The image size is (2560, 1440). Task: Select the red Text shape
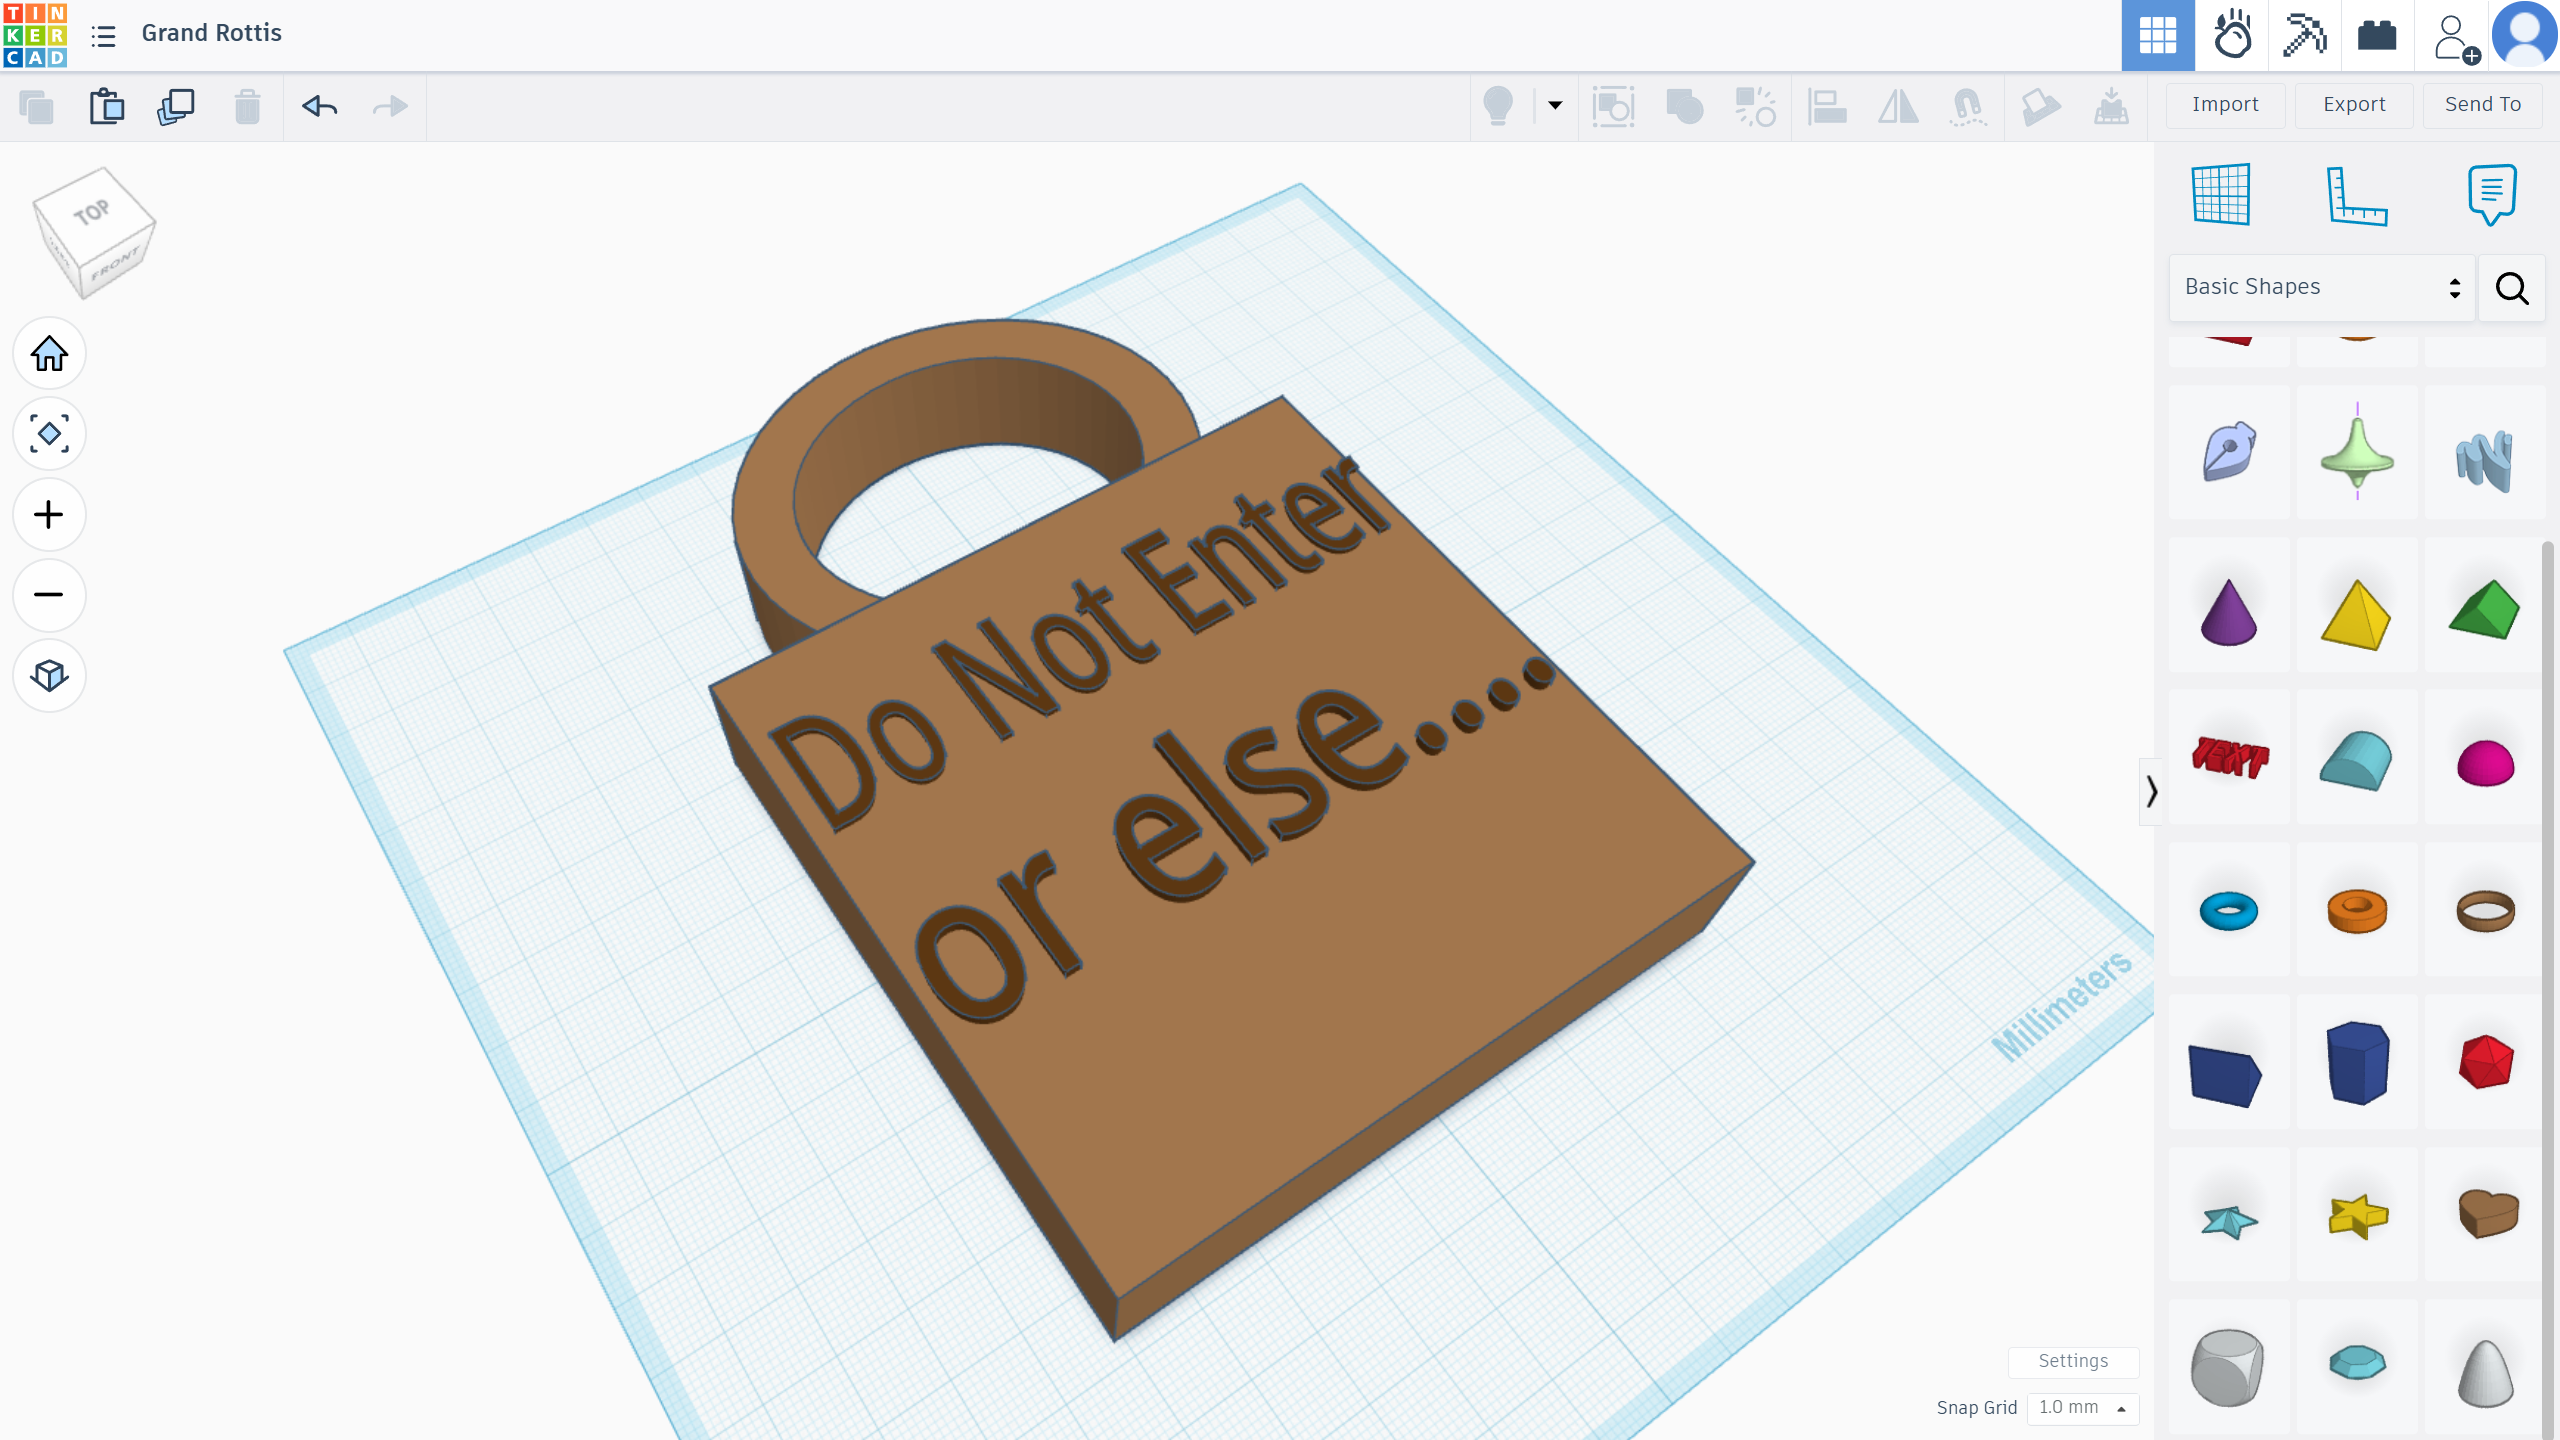pos(2229,759)
